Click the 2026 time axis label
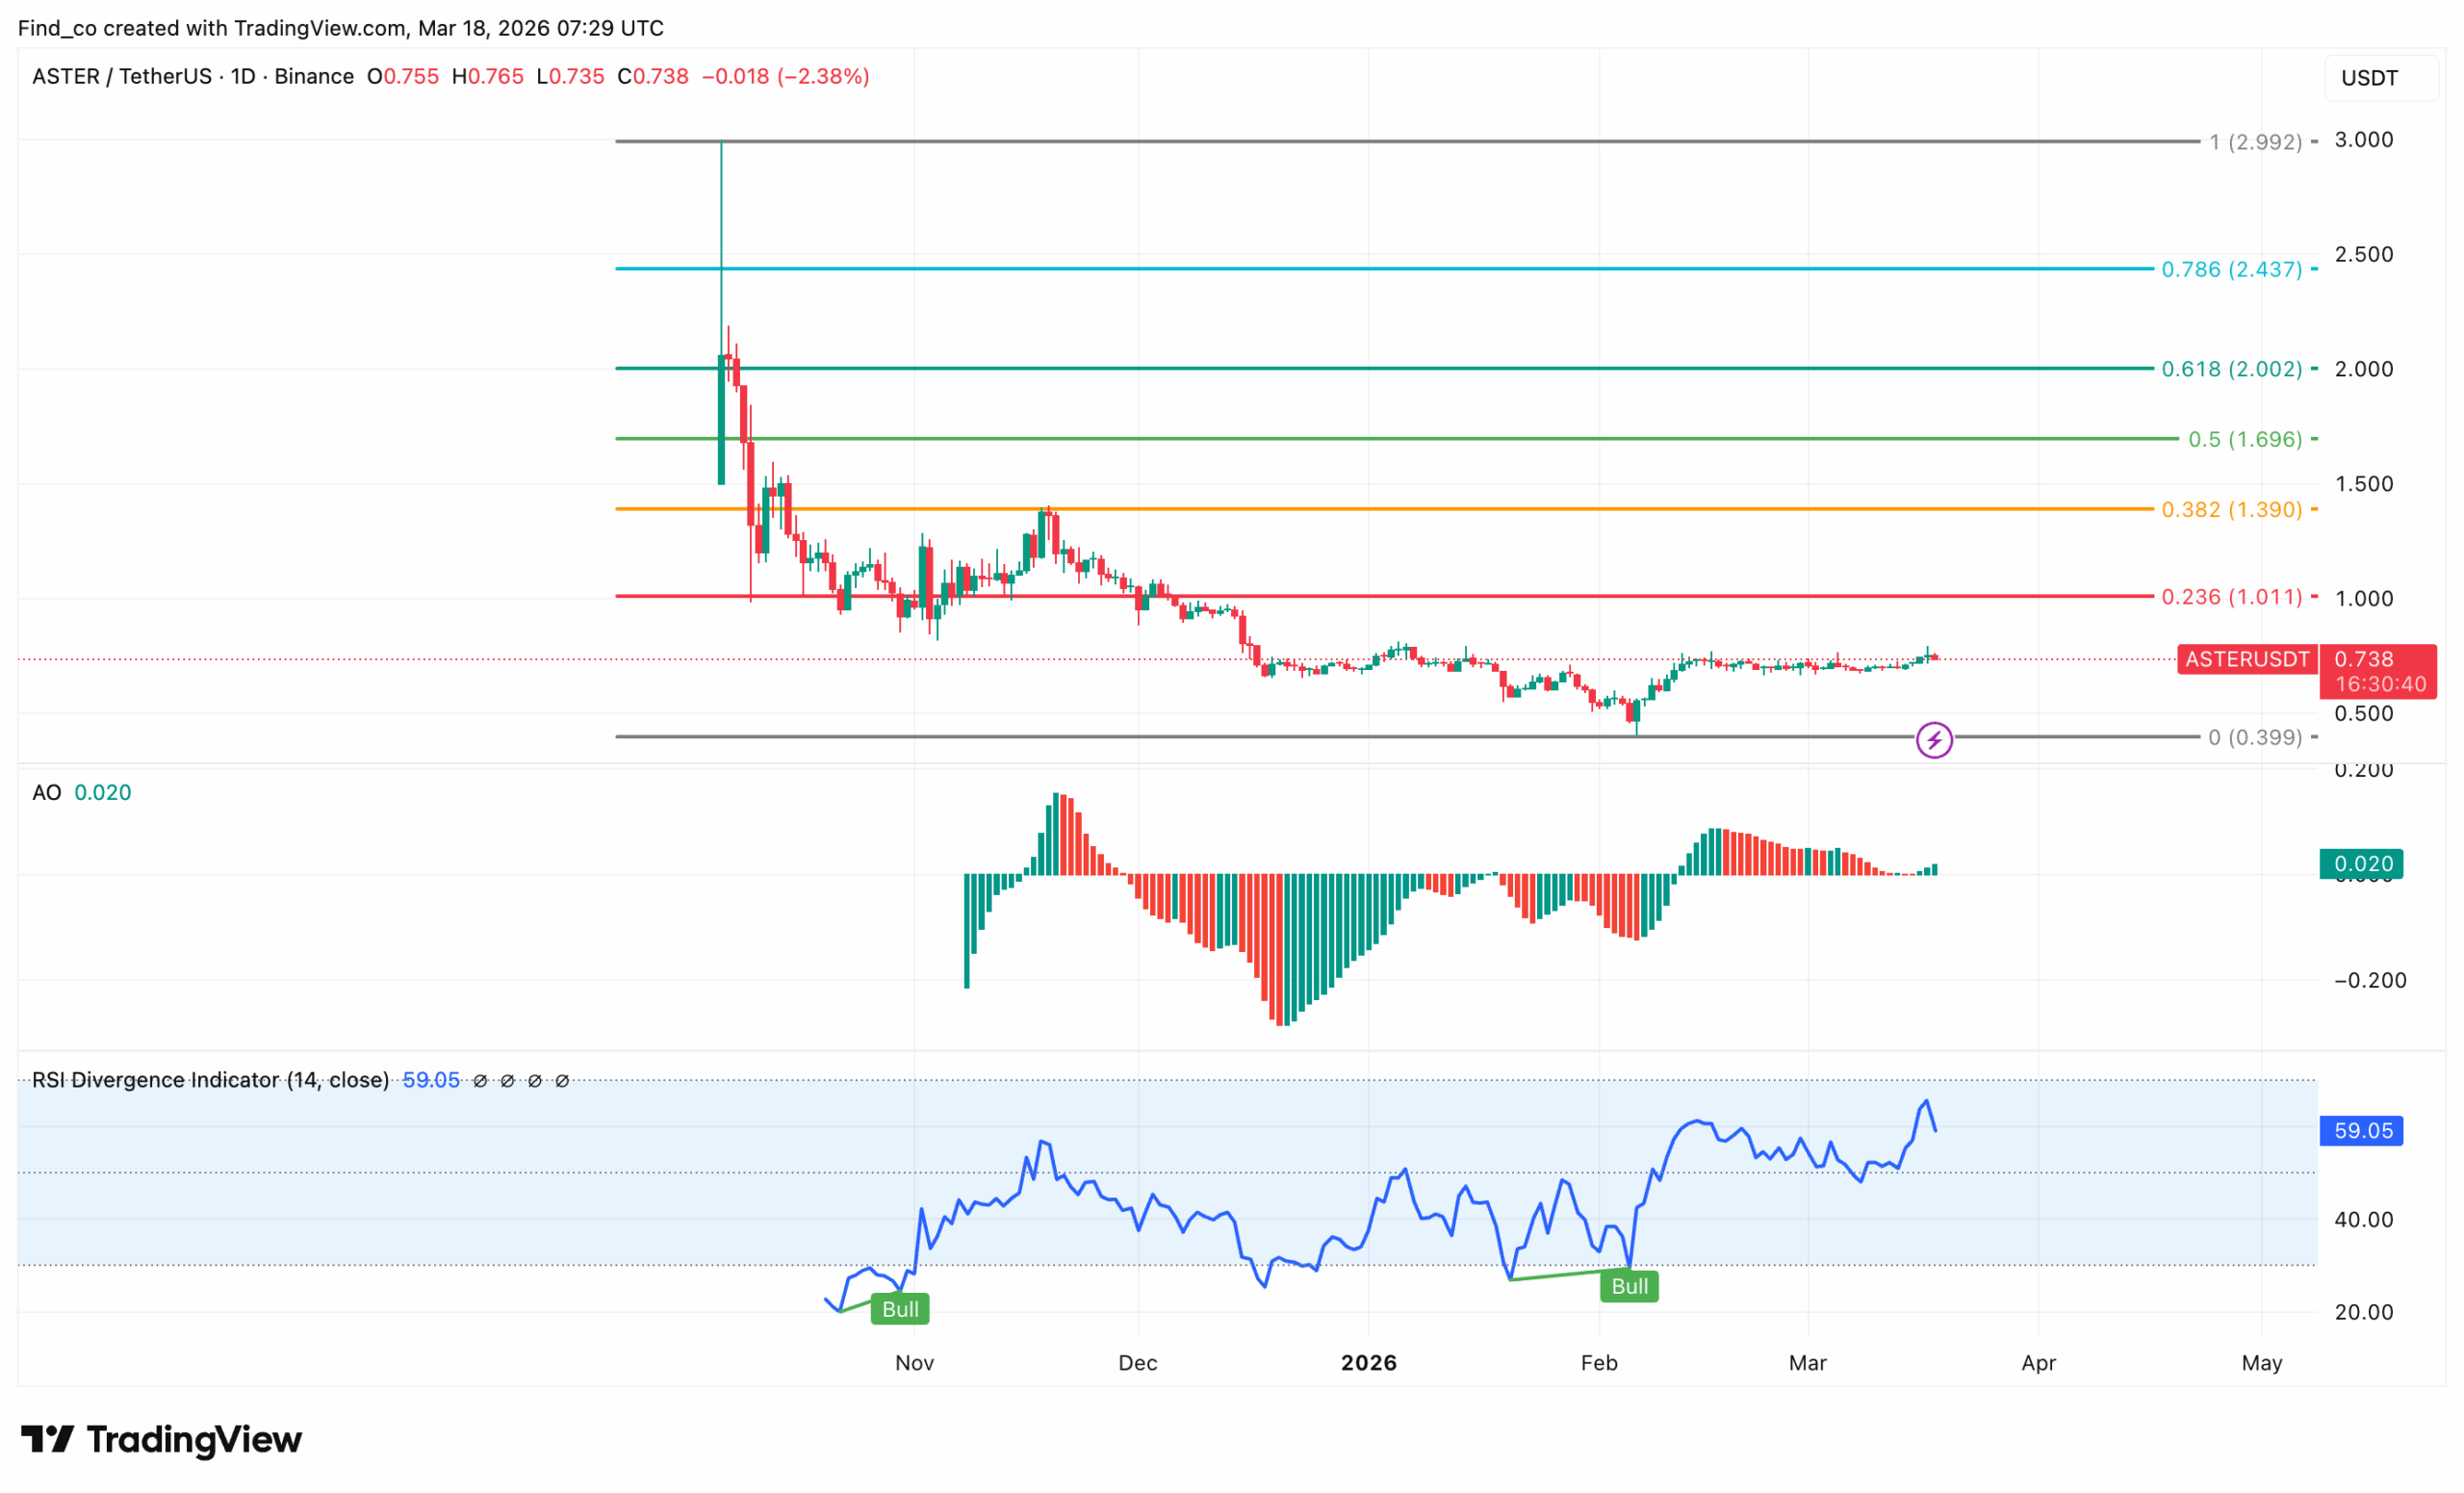The image size is (2464, 1493). (x=1369, y=1362)
